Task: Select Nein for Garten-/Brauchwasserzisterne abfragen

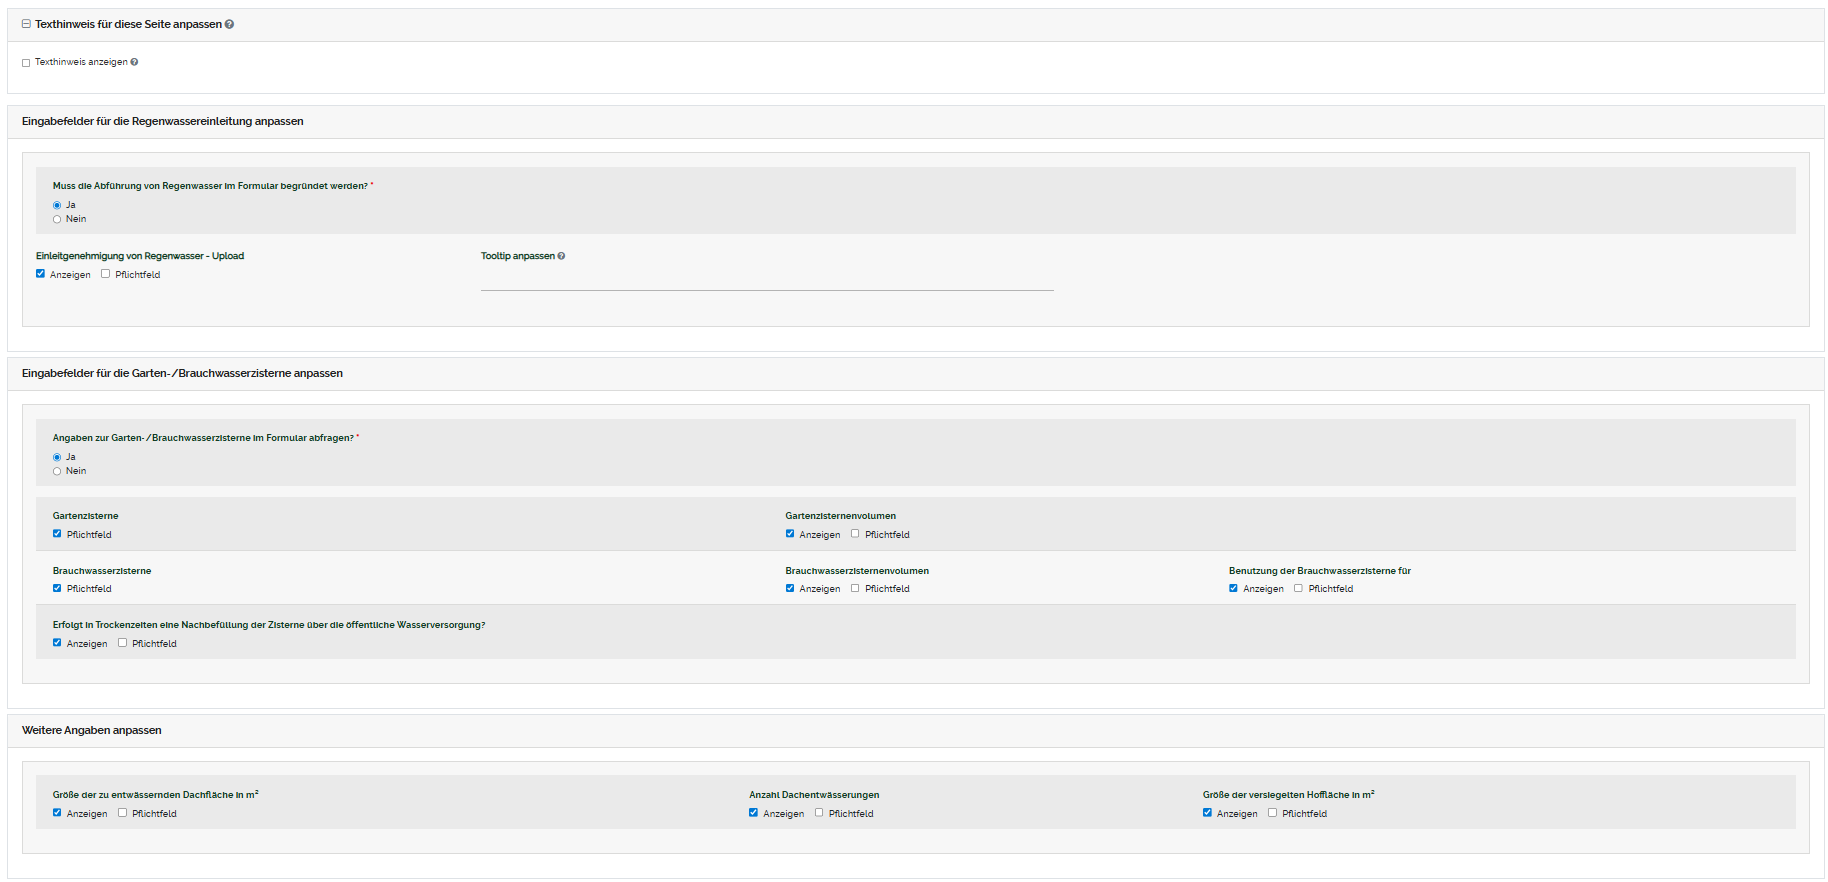Action: pyautogui.click(x=57, y=471)
